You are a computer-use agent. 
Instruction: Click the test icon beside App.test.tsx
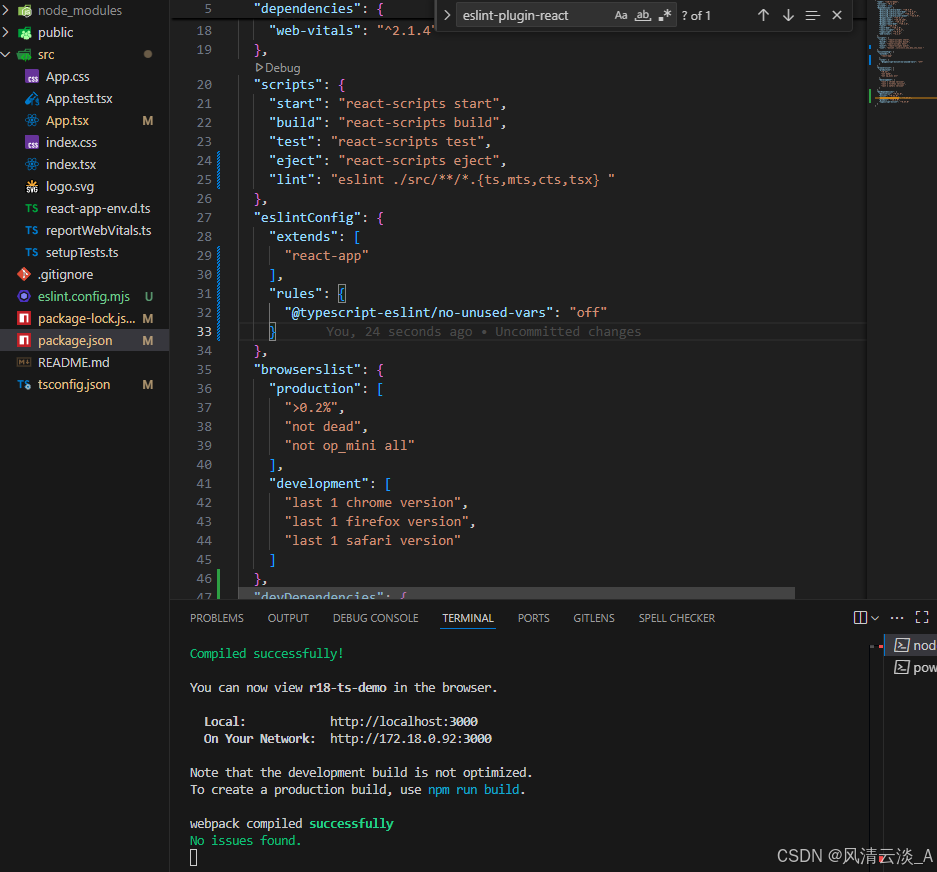(32, 99)
